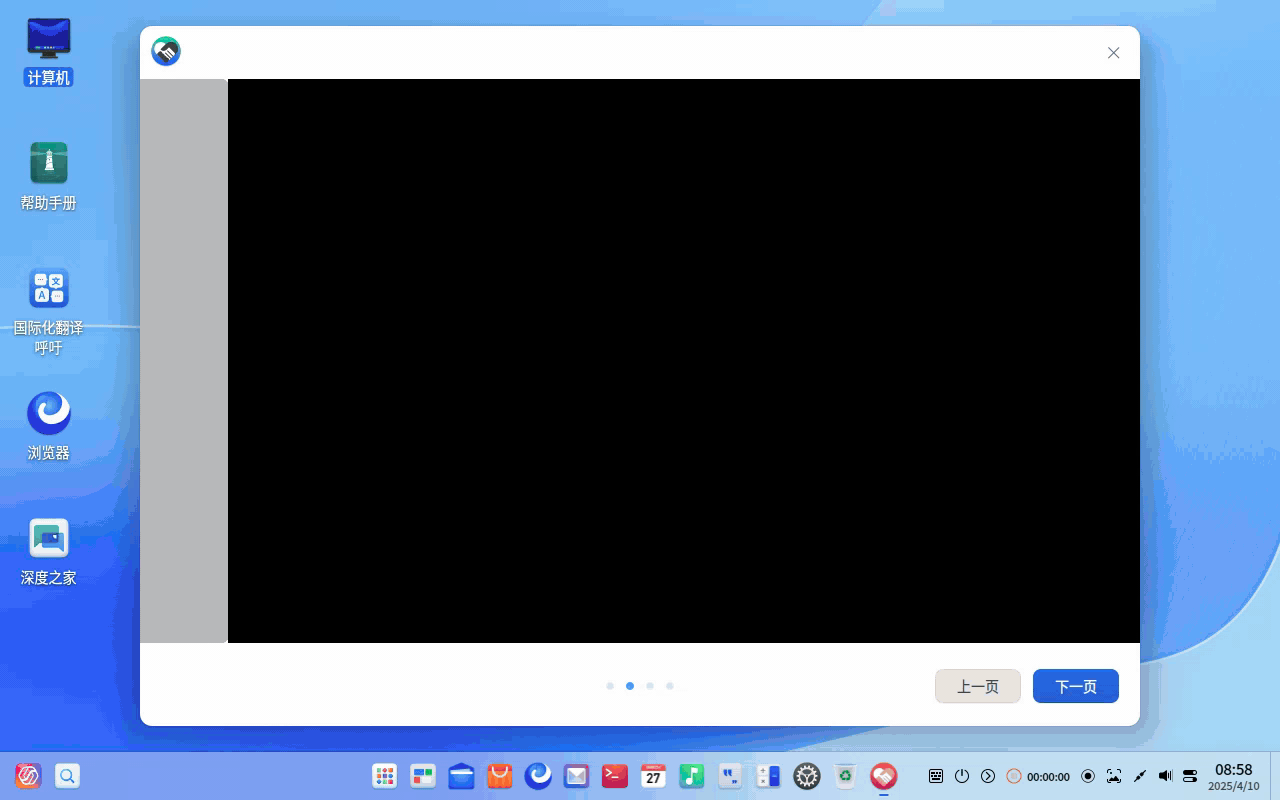The width and height of the screenshot is (1280, 800).
Task: Click the power button in the tray
Action: tap(962, 776)
